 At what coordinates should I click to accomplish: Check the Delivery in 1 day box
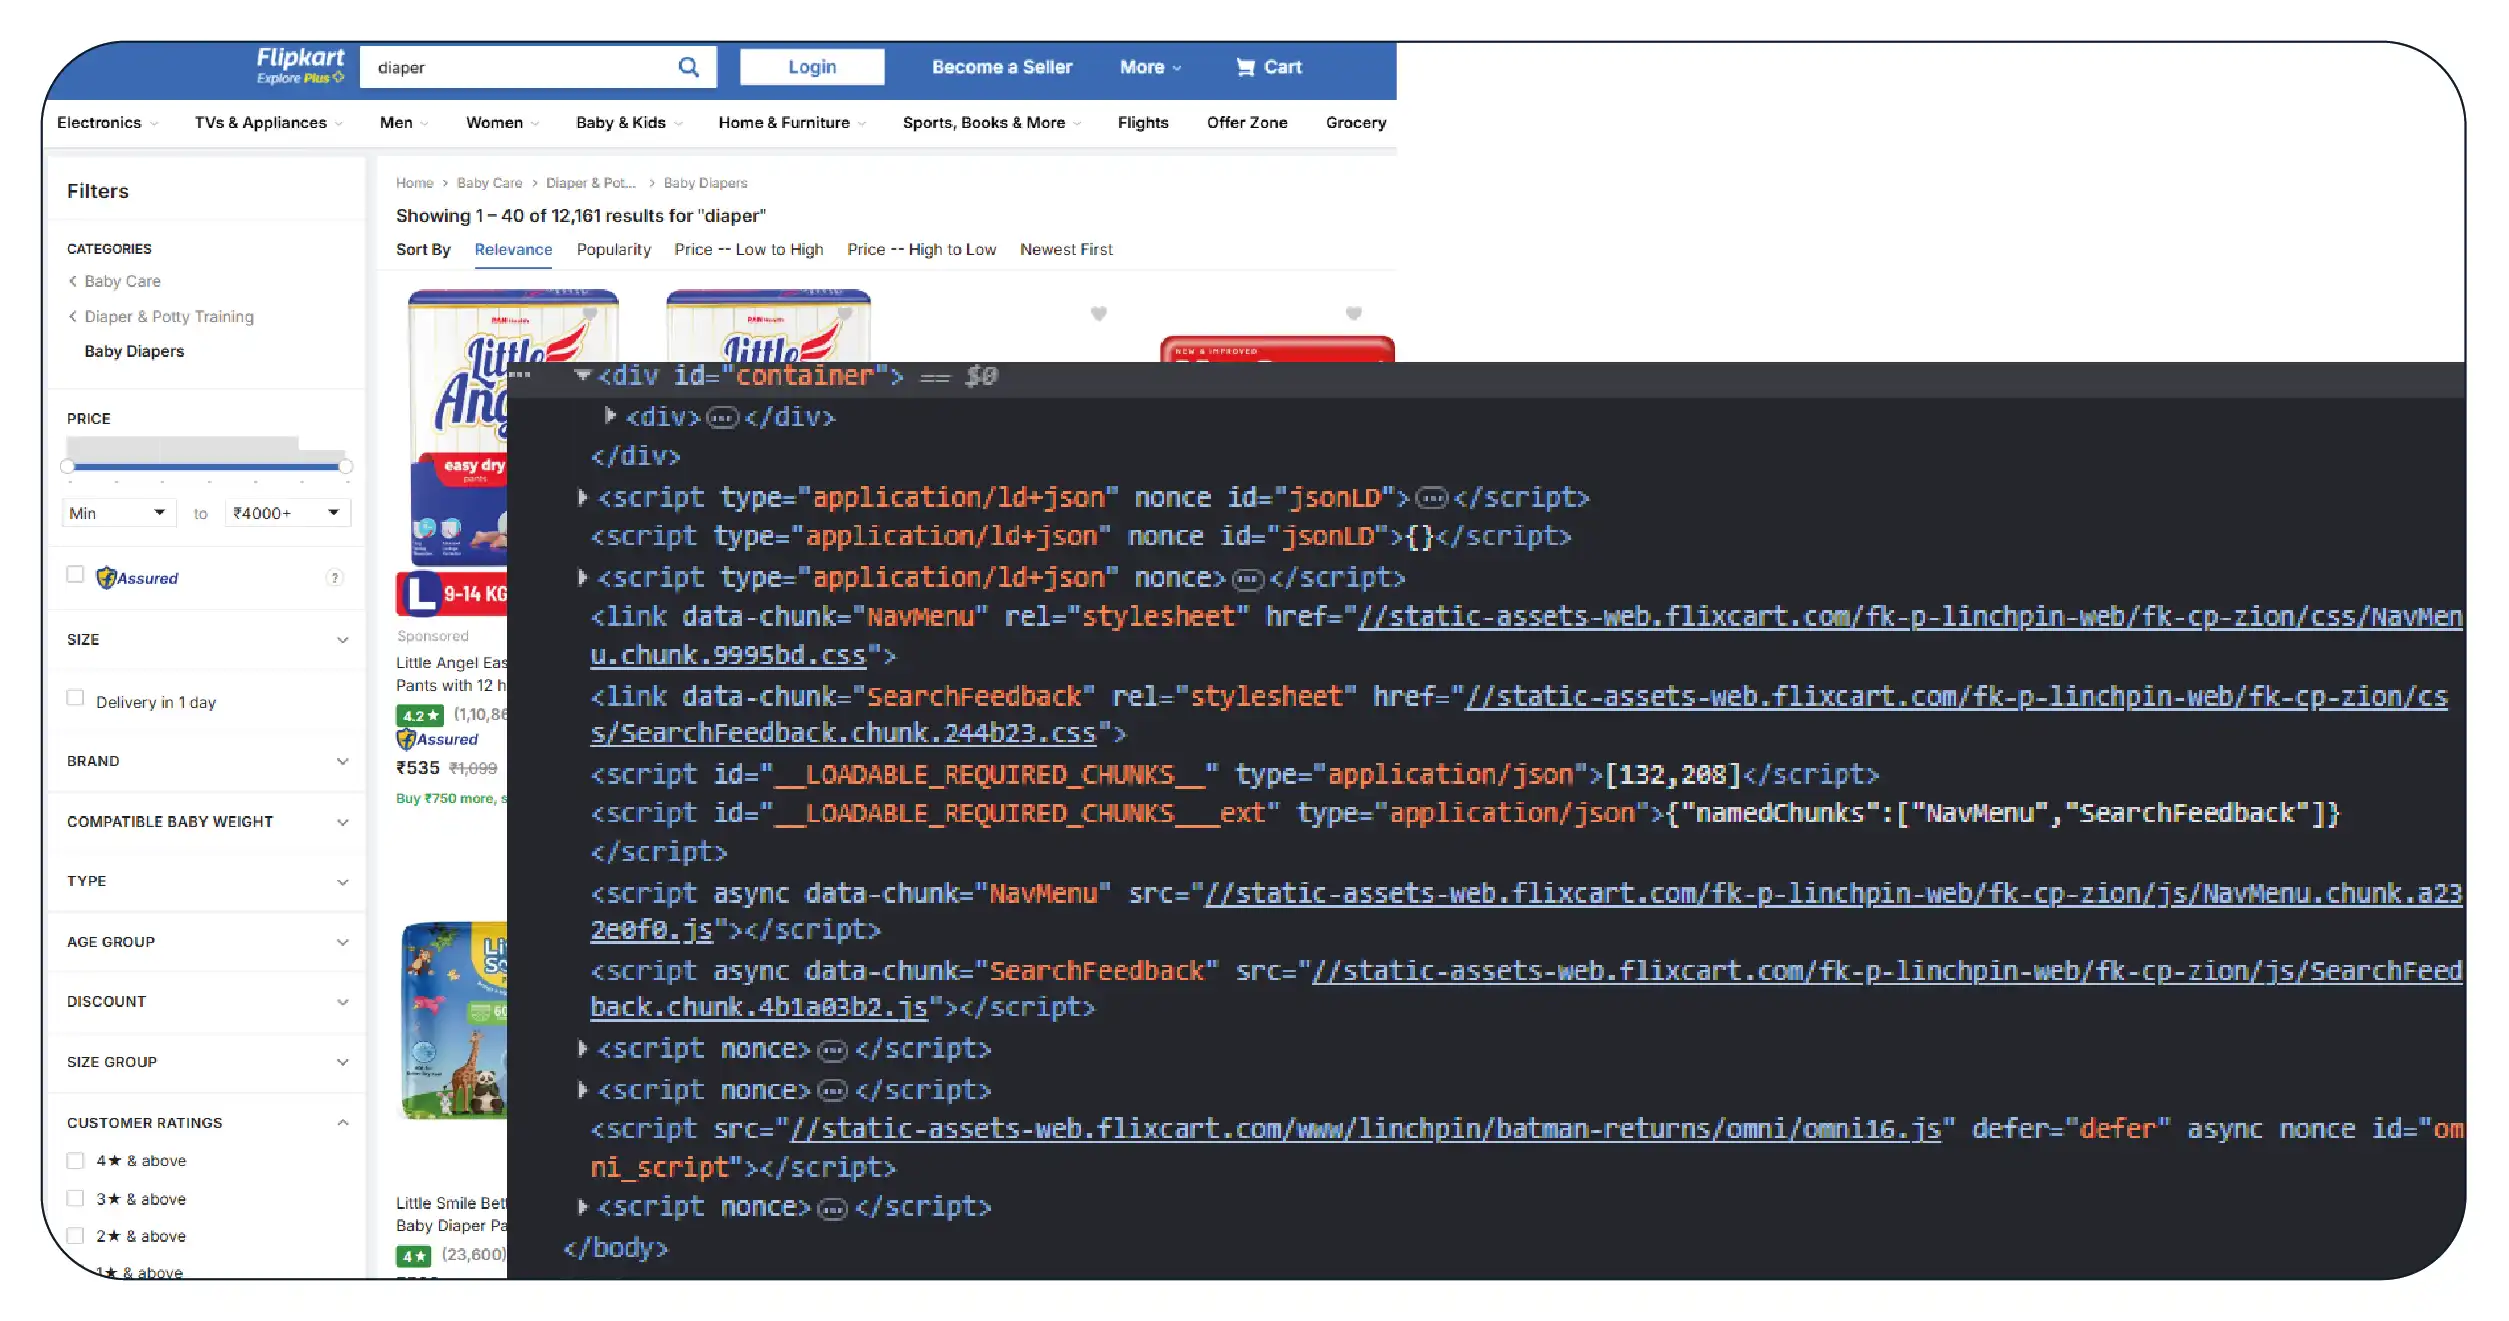pos(75,698)
